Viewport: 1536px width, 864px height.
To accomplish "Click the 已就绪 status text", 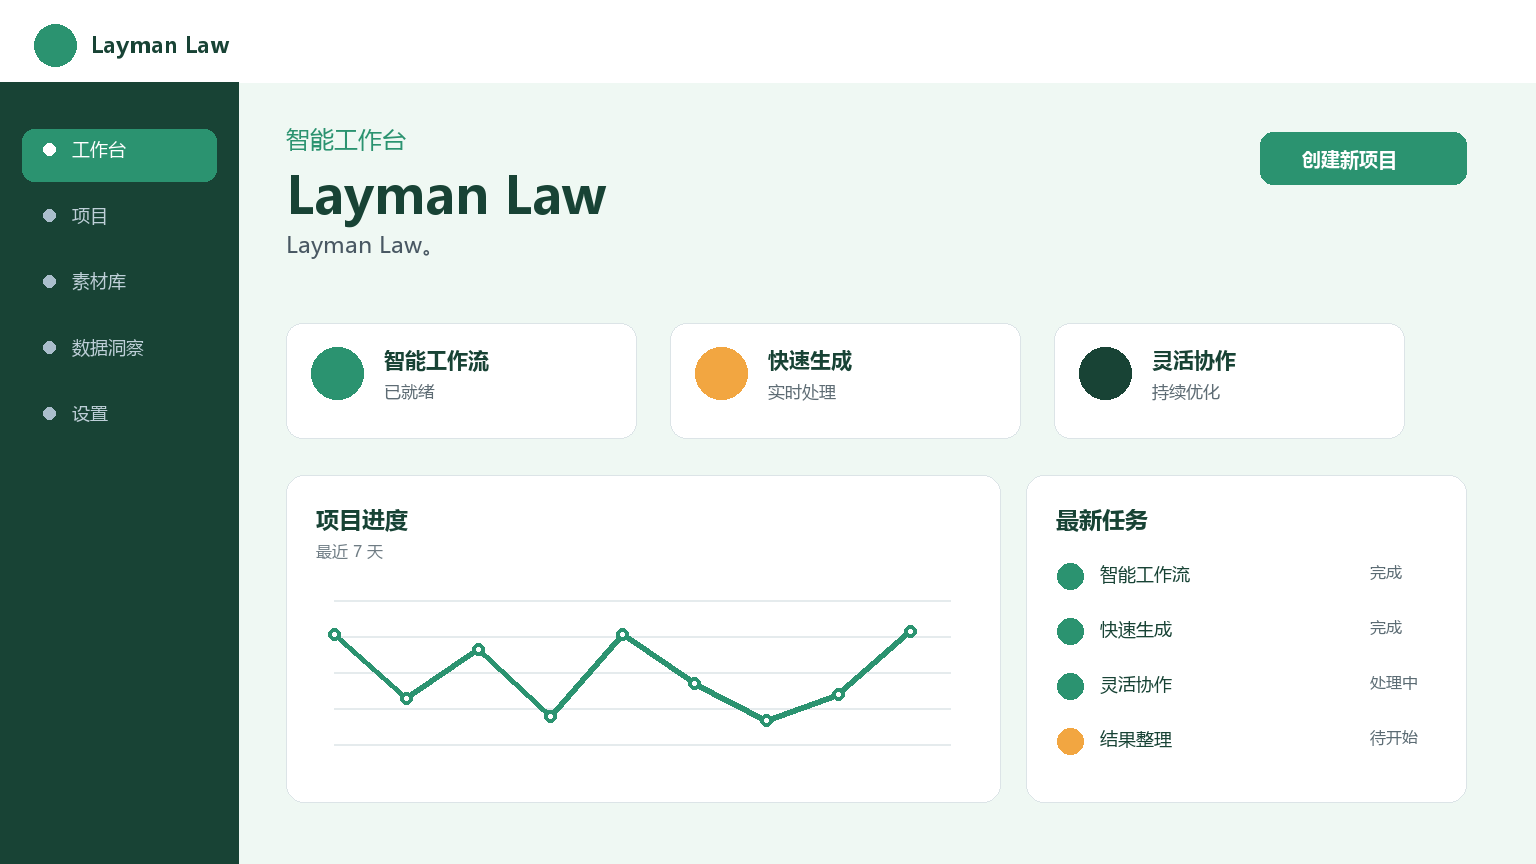I will click(x=409, y=392).
